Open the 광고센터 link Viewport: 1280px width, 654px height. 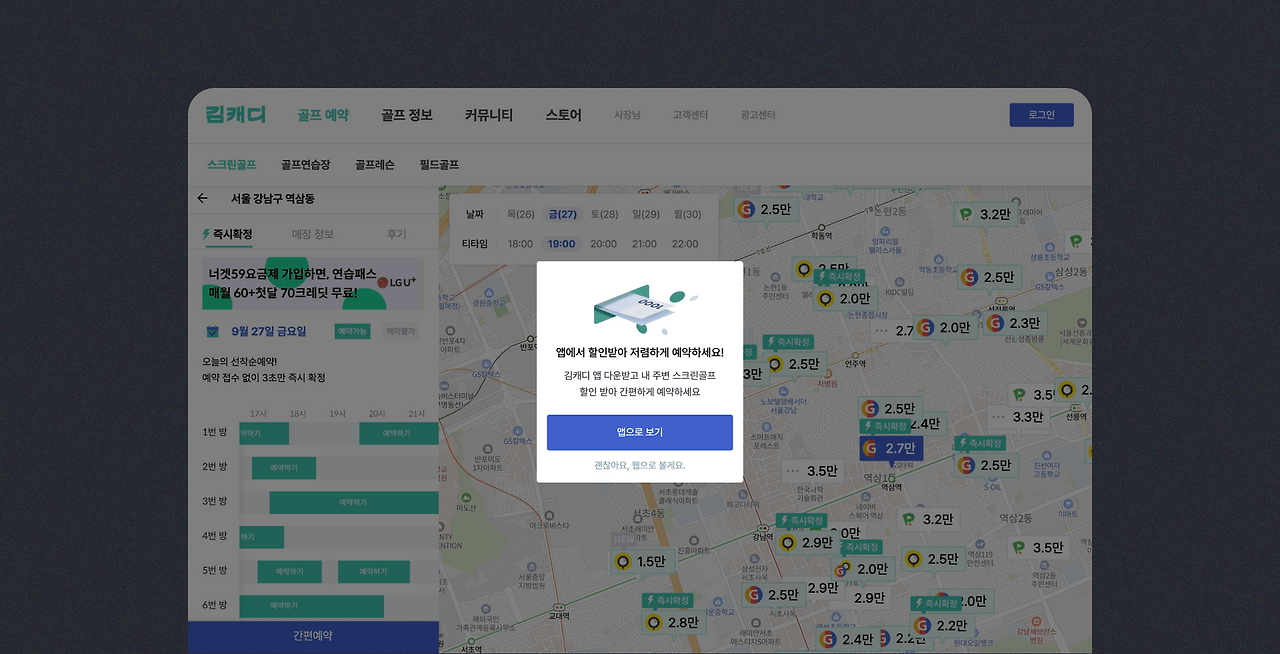[758, 115]
